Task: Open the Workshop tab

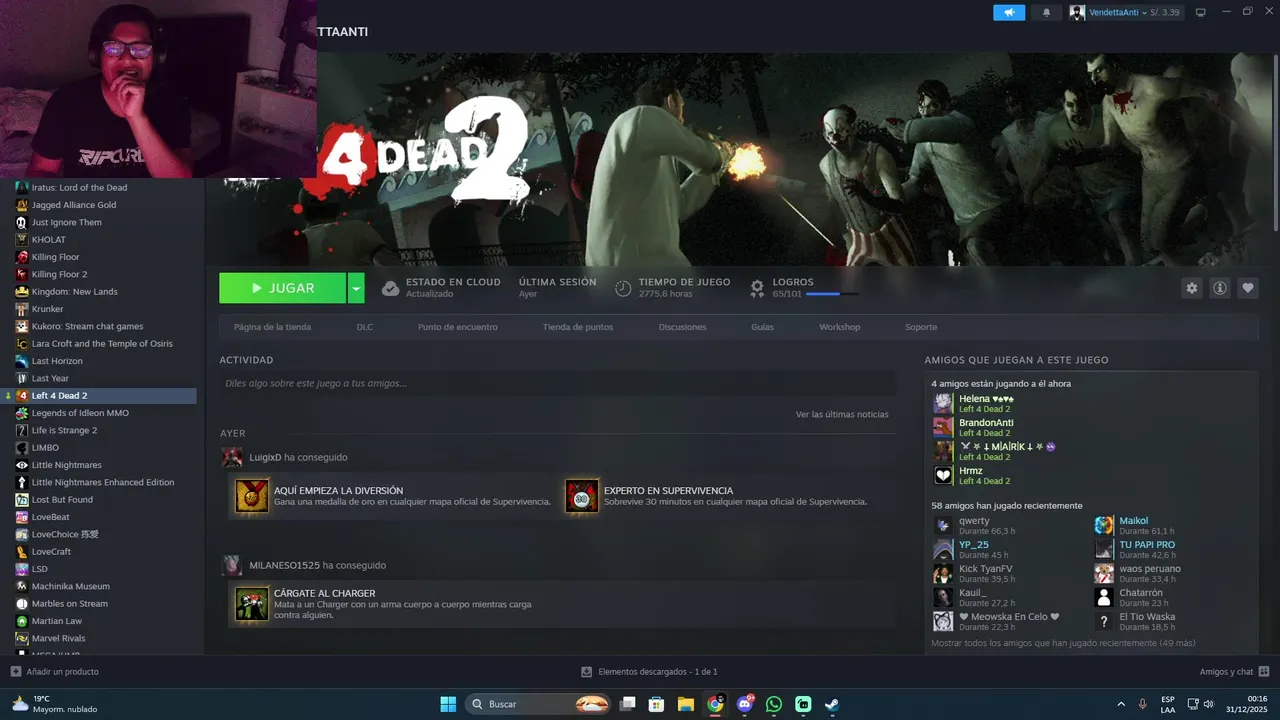Action: pyautogui.click(x=839, y=327)
